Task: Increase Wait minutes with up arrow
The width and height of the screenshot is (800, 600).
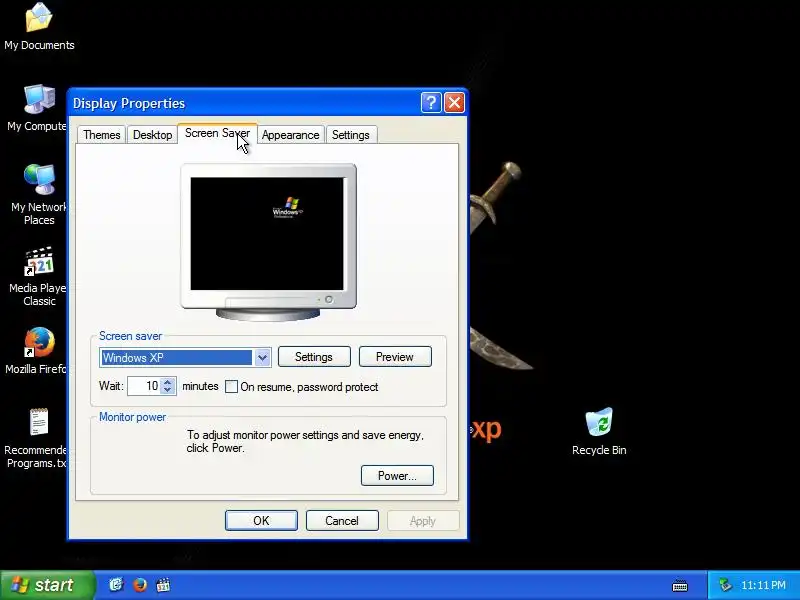Action: [168, 382]
